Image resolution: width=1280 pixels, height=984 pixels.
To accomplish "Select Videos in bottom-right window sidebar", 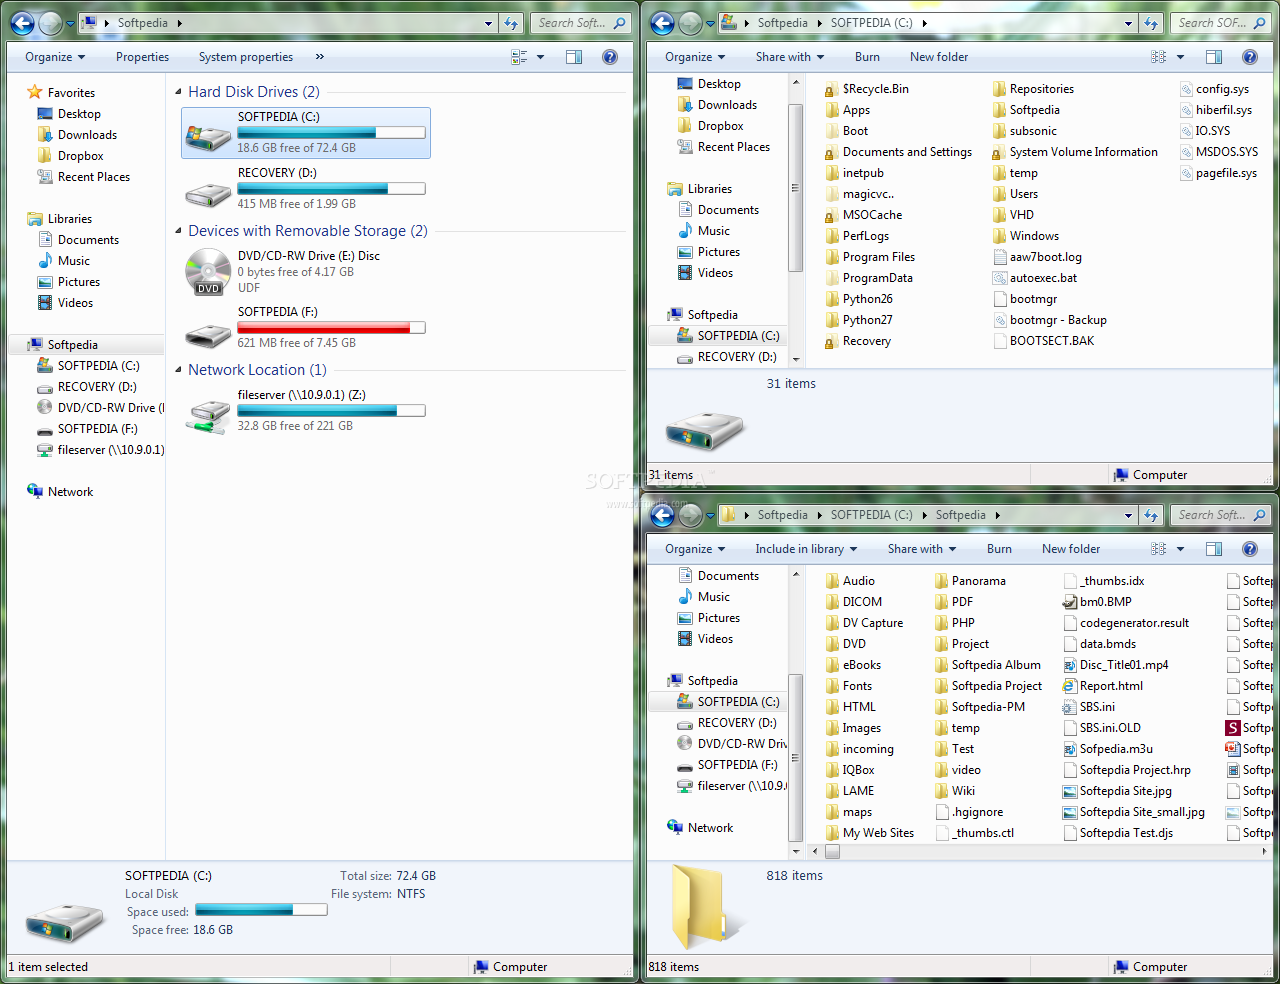I will (715, 639).
